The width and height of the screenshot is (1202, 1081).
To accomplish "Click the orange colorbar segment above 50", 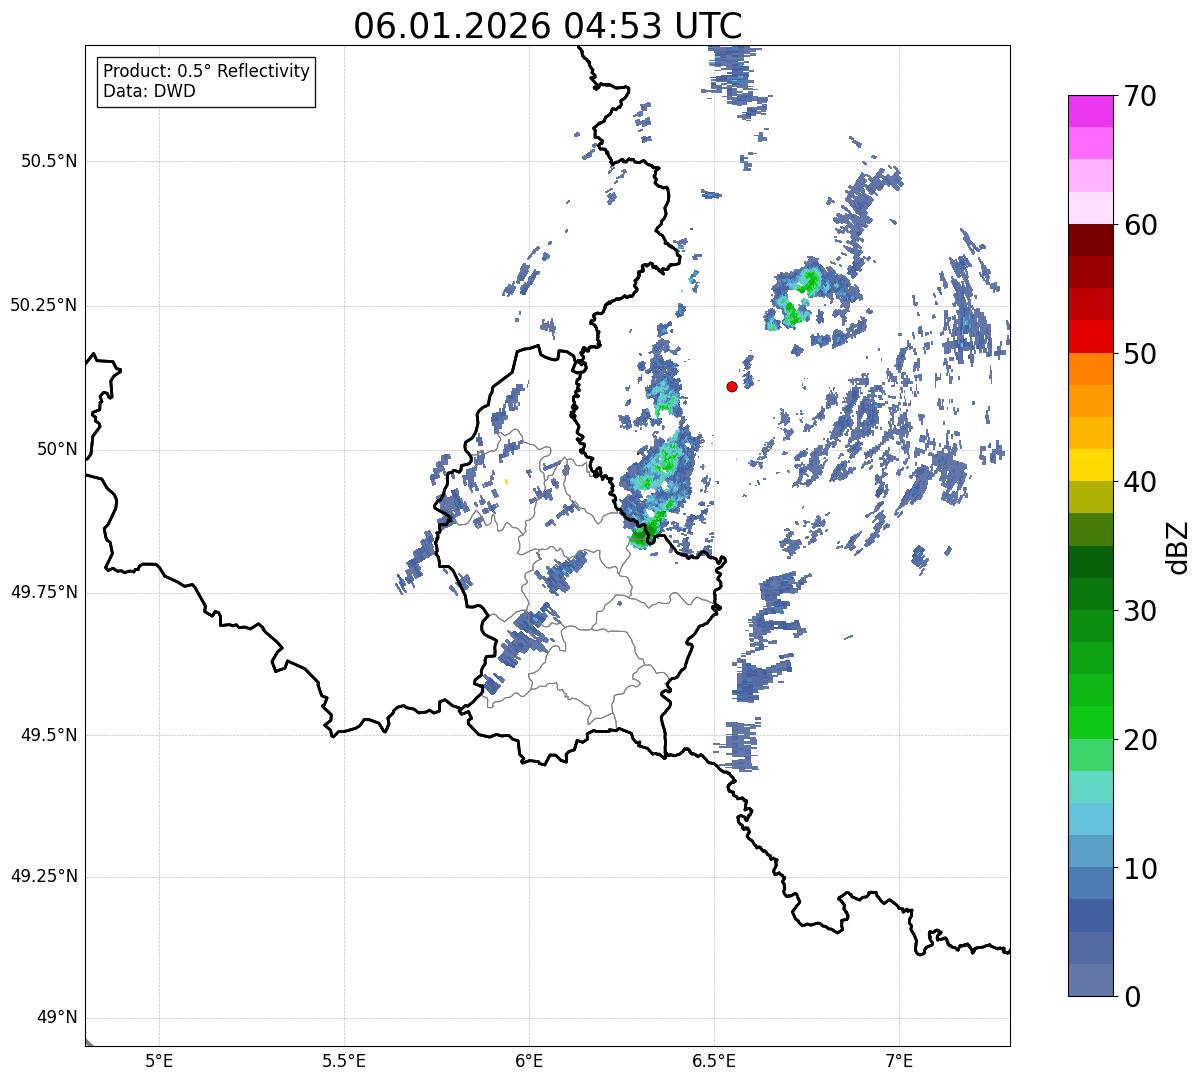I will [1091, 369].
